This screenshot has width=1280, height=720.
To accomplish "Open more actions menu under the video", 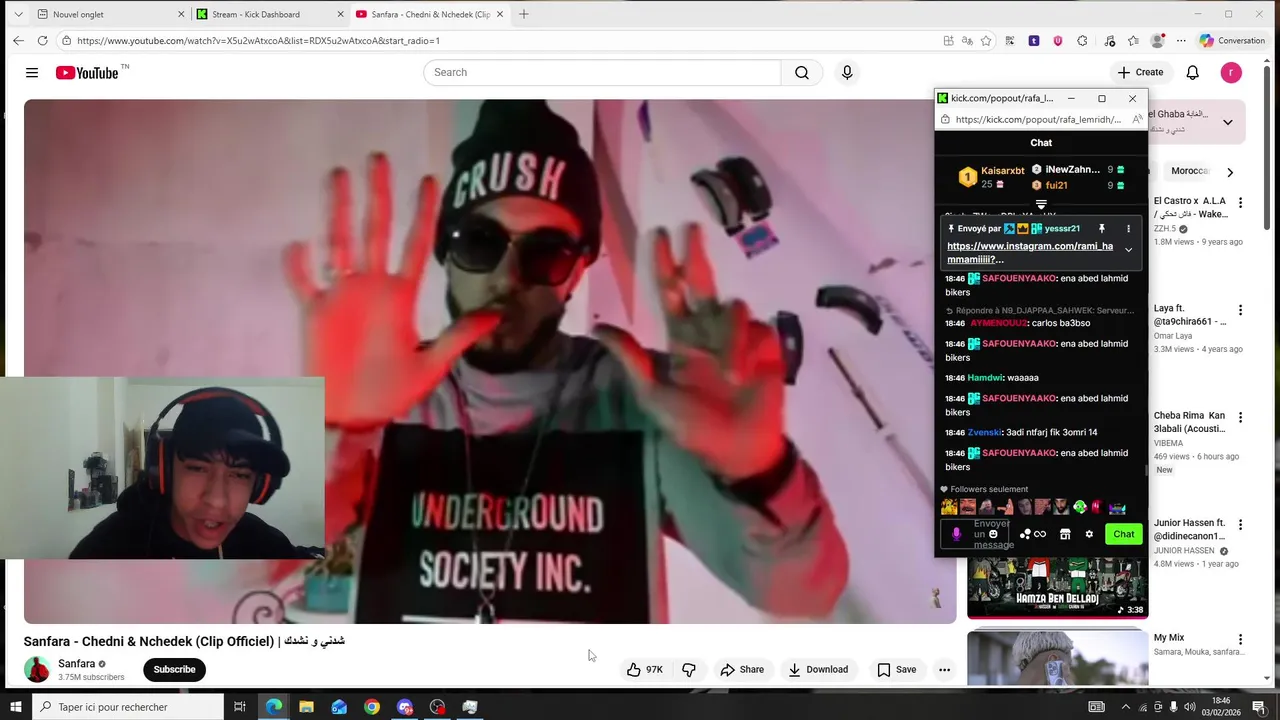I will click(x=944, y=670).
